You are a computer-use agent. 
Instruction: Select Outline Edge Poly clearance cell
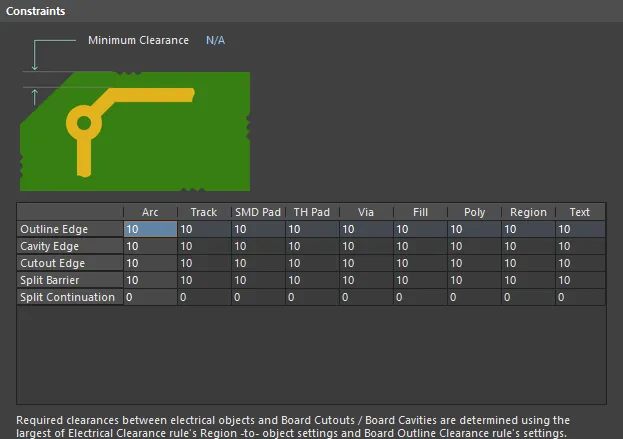coord(474,229)
